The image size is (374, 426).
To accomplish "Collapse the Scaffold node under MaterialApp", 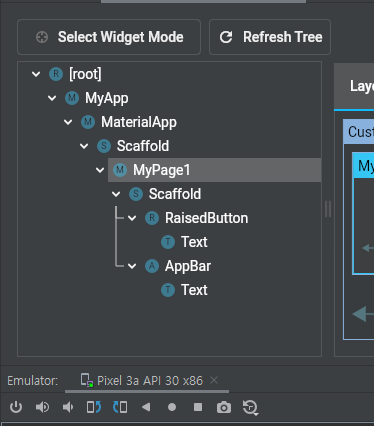I will (x=84, y=146).
